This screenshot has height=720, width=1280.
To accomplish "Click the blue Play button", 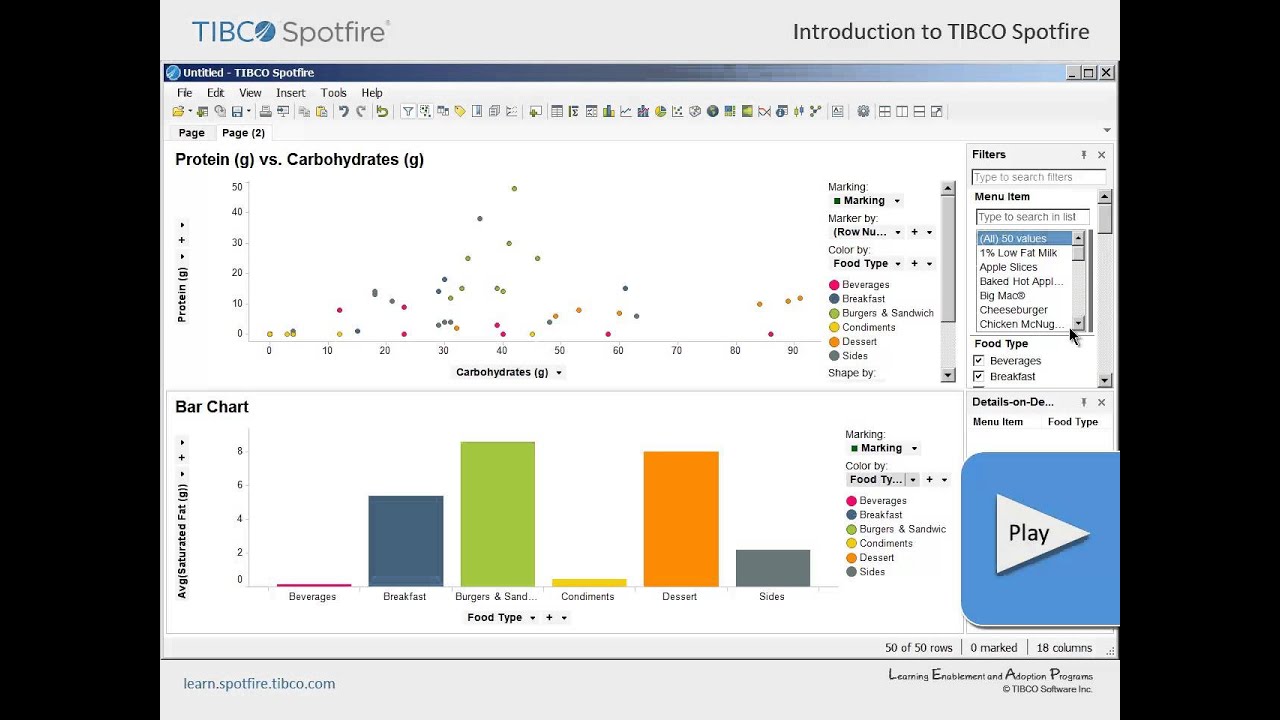I will pyautogui.click(x=1040, y=538).
